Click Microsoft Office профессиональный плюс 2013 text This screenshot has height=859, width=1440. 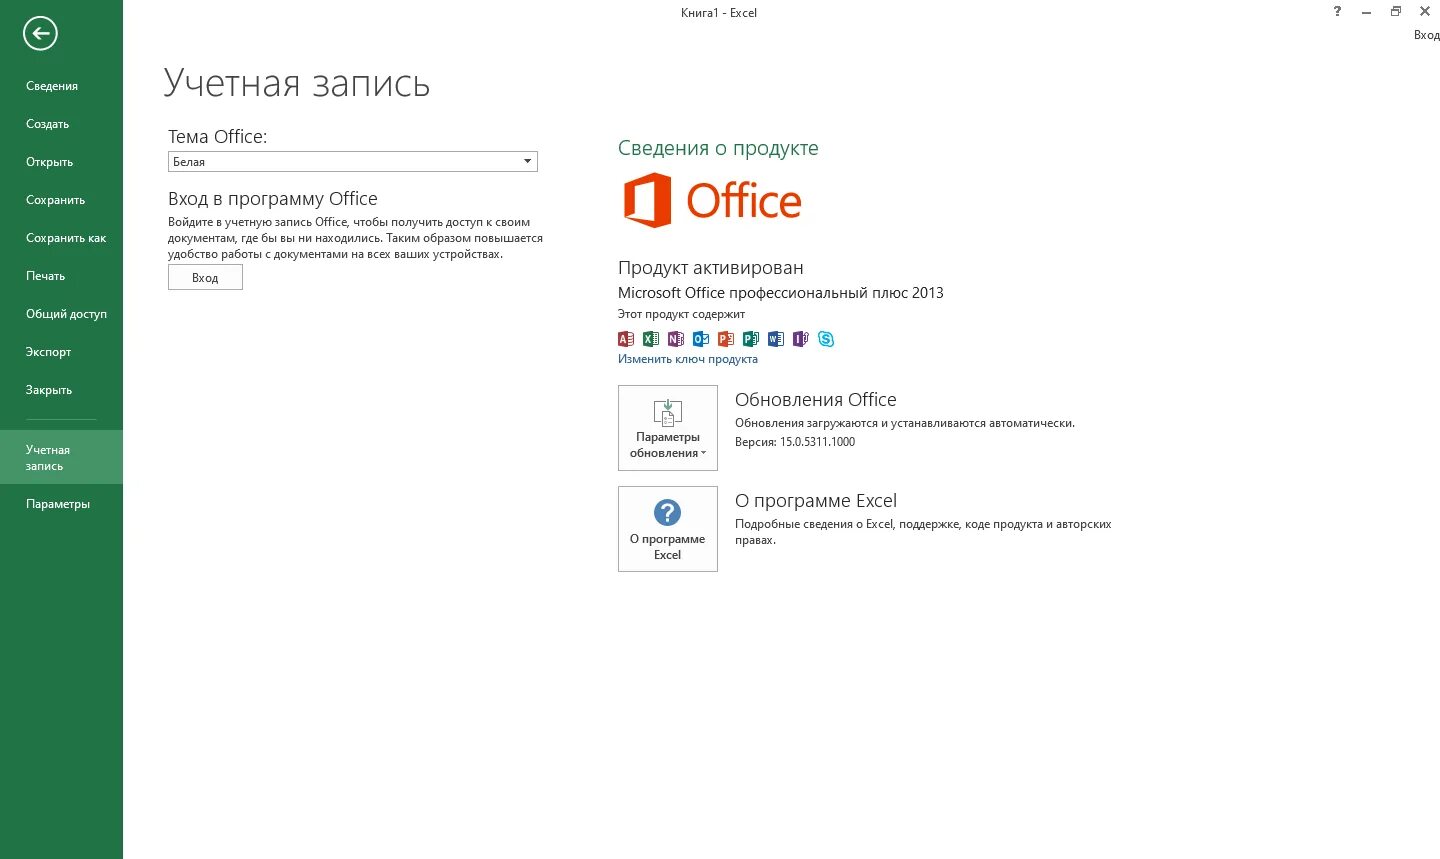781,293
